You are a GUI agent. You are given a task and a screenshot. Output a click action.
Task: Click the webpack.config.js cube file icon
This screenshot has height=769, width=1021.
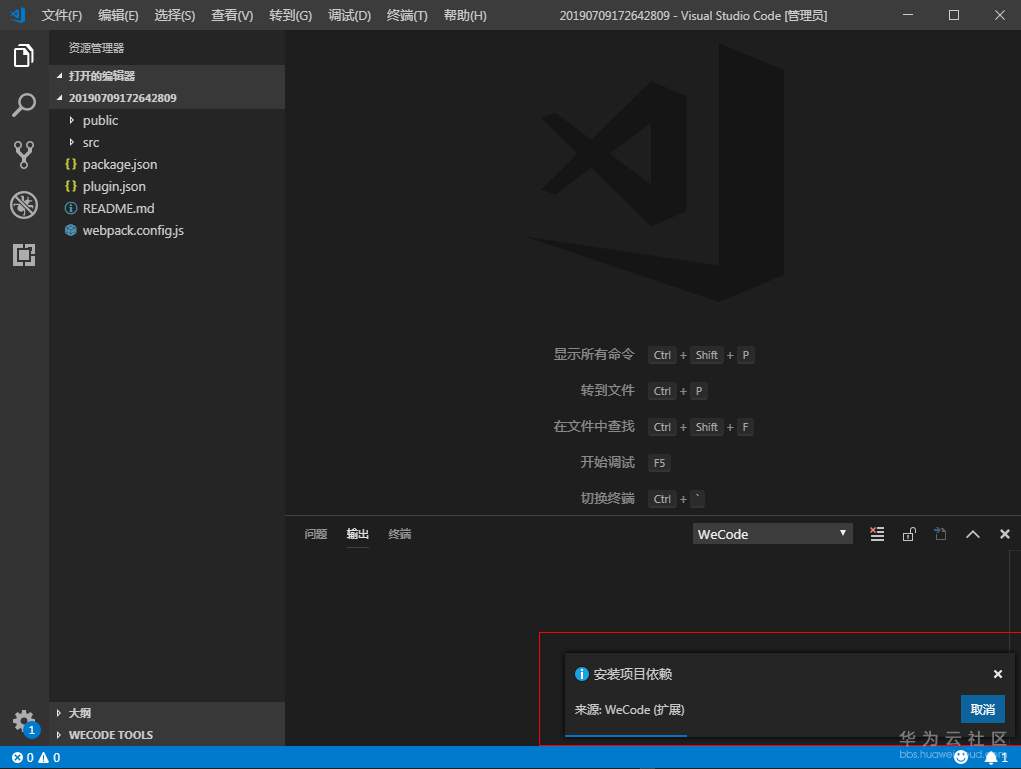click(71, 230)
